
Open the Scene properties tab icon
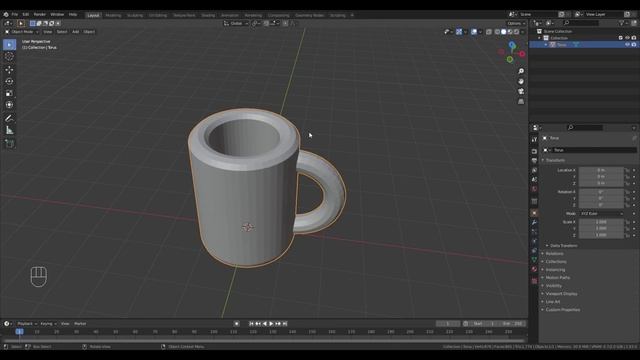pyautogui.click(x=534, y=179)
